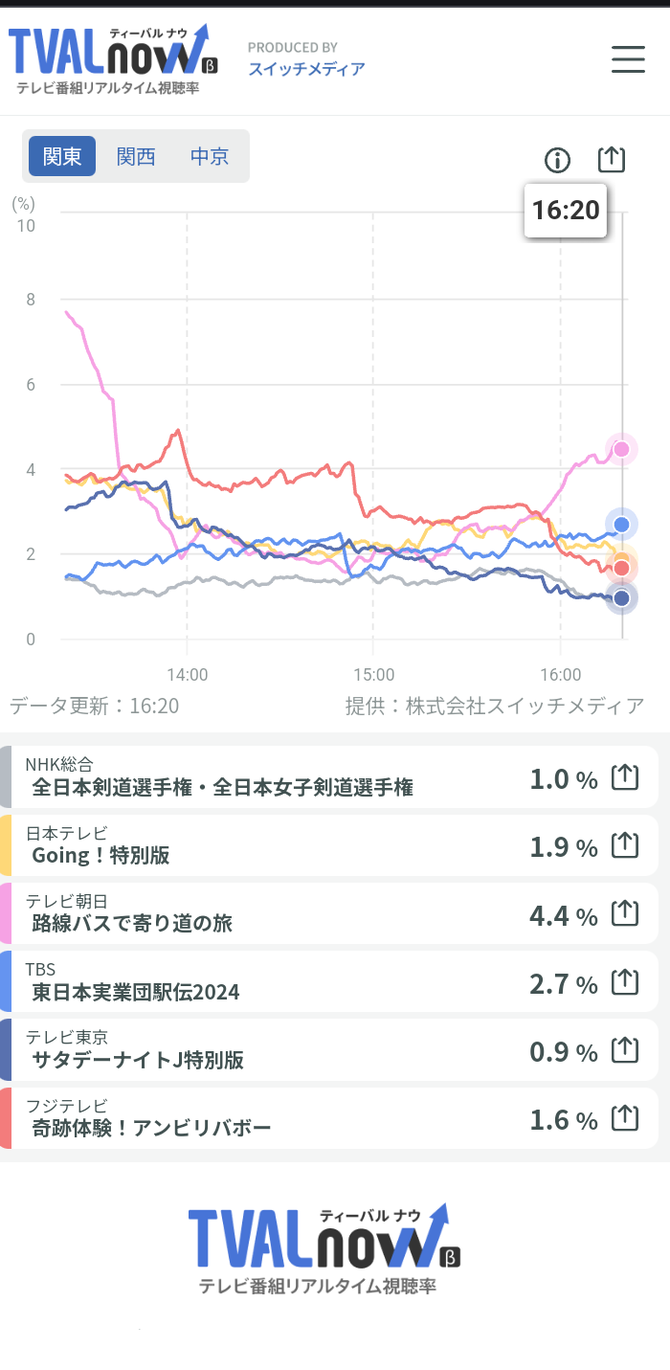
Task: Share the 日本テレビ Going！特別版 rating
Action: pyautogui.click(x=625, y=845)
